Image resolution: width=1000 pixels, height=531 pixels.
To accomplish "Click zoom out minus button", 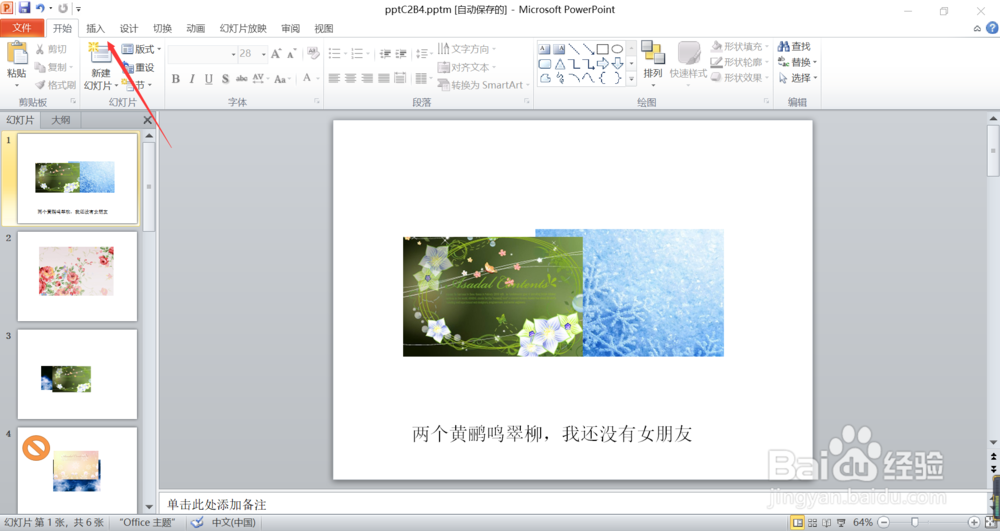I will pos(883,523).
